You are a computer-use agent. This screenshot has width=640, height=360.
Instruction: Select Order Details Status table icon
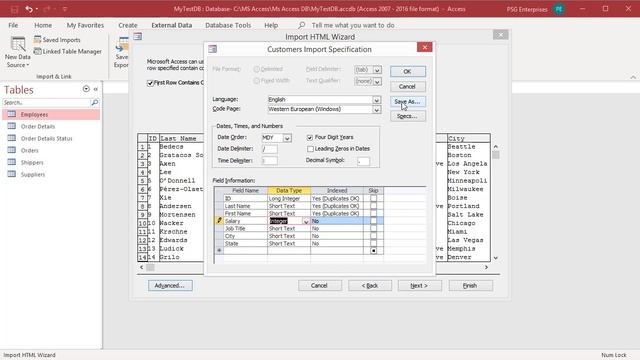12,138
